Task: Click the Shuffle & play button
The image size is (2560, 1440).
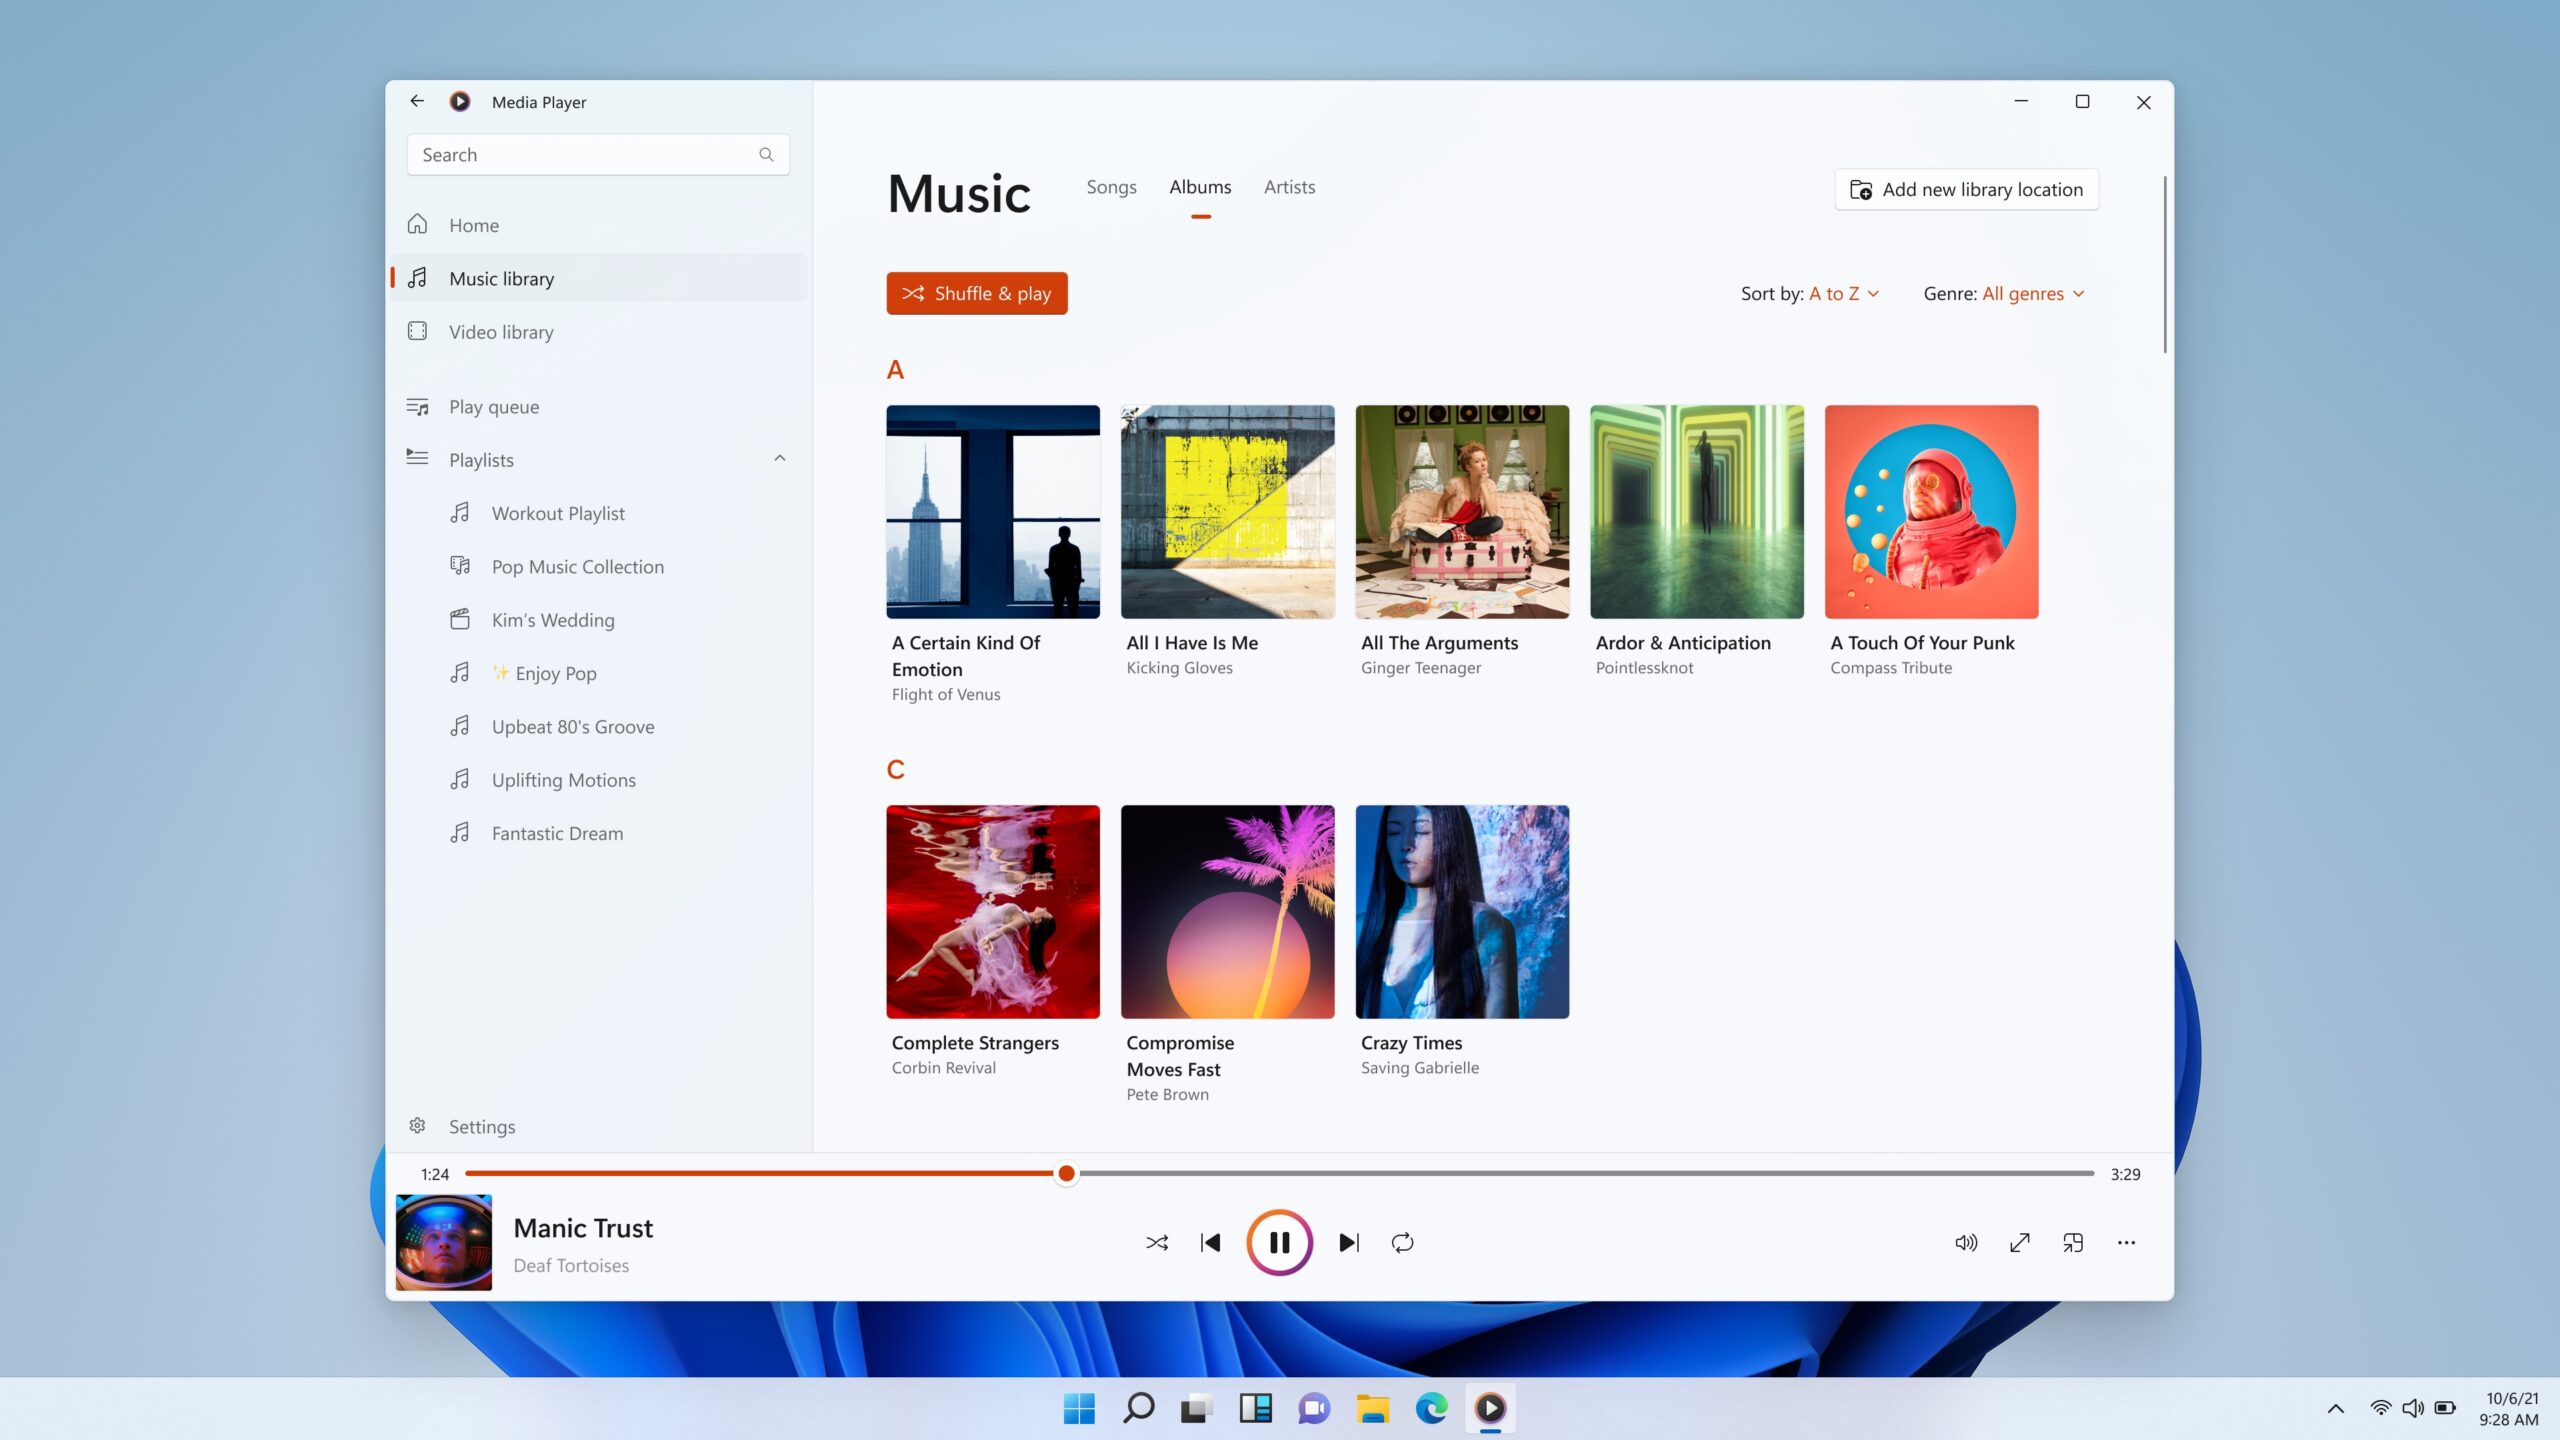Action: (978, 294)
